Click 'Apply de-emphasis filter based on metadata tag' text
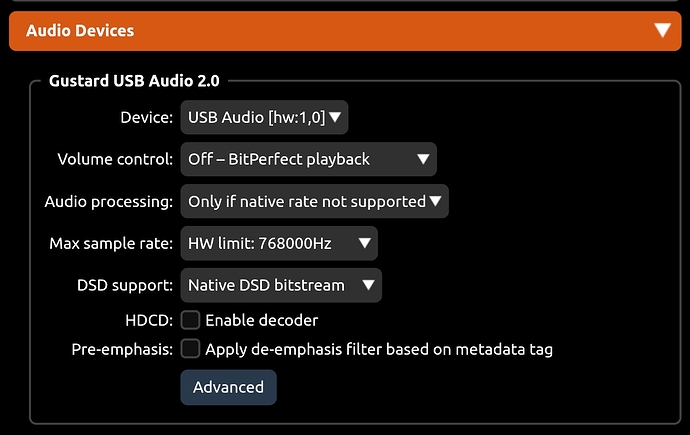 click(x=379, y=349)
